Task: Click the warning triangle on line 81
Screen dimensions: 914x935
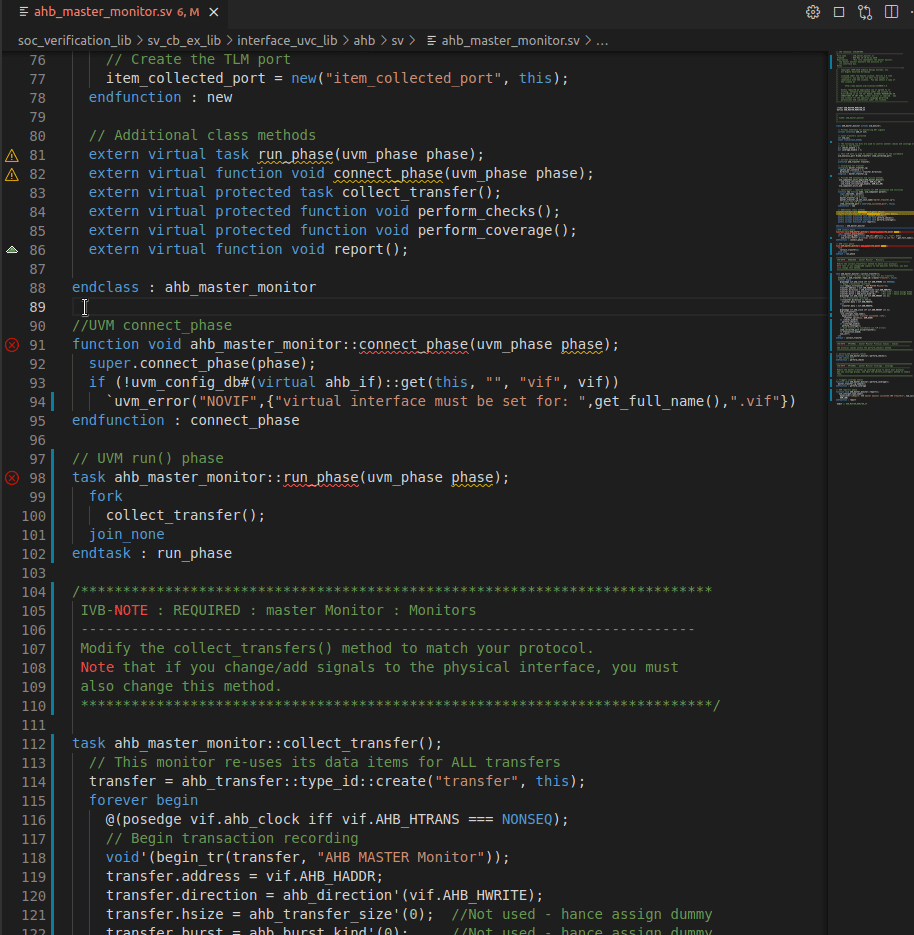Action: (11, 154)
